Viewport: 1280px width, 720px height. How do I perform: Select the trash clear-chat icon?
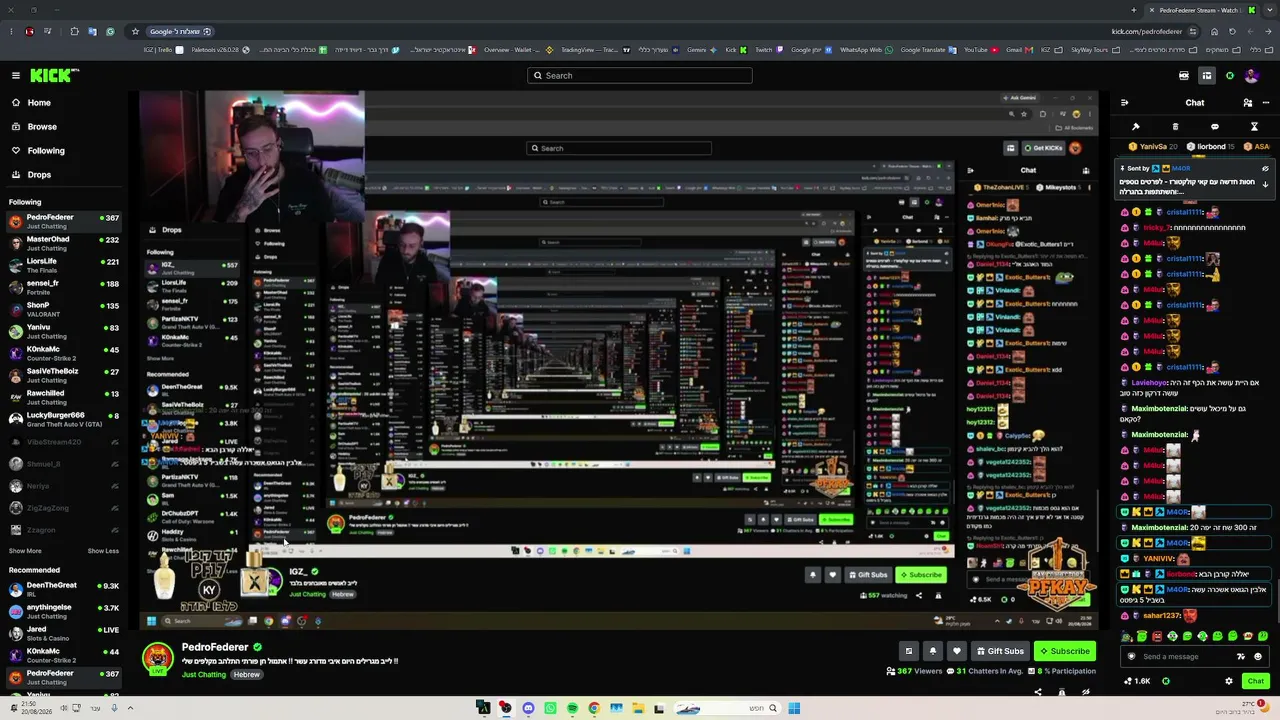point(1175,127)
